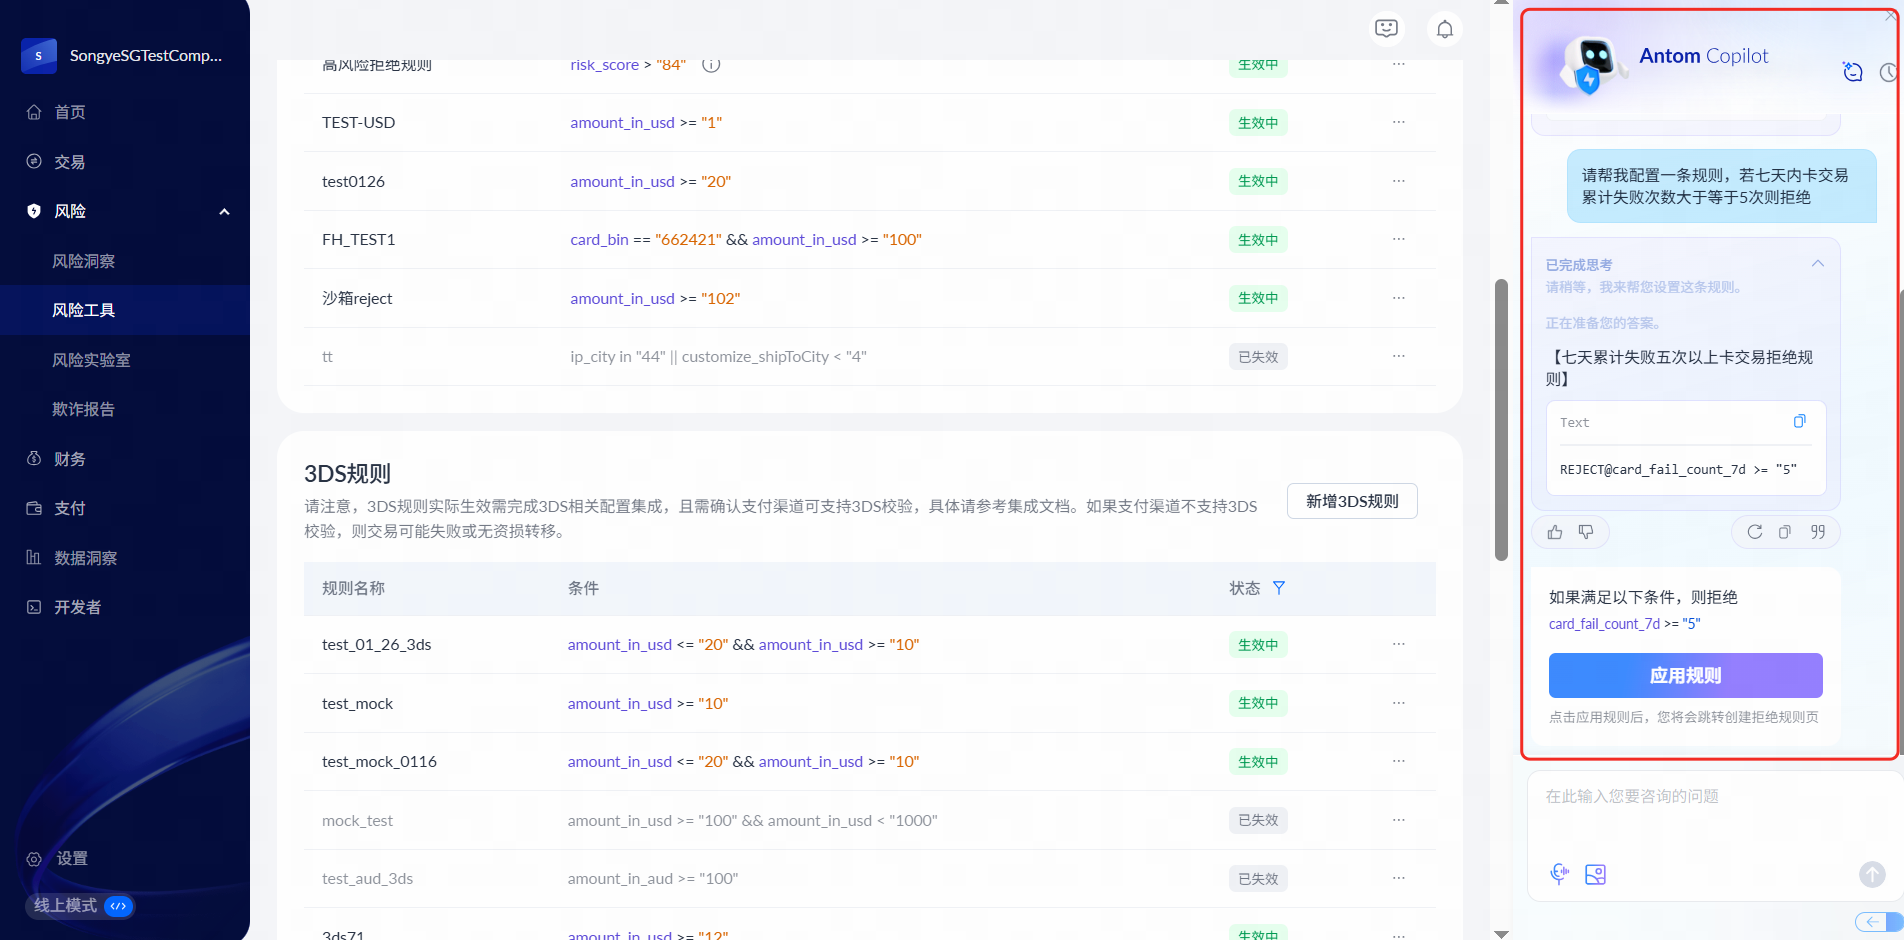Image resolution: width=1904 pixels, height=940 pixels.
Task: Collapse the 已完成思考 thinking section
Action: [x=1817, y=264]
